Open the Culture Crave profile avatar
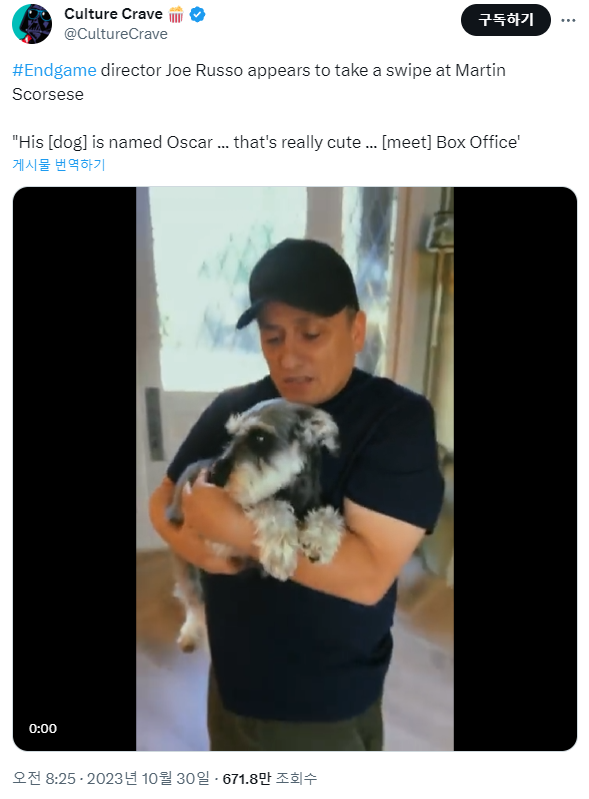This screenshot has width=589, height=799. pyautogui.click(x=32, y=23)
